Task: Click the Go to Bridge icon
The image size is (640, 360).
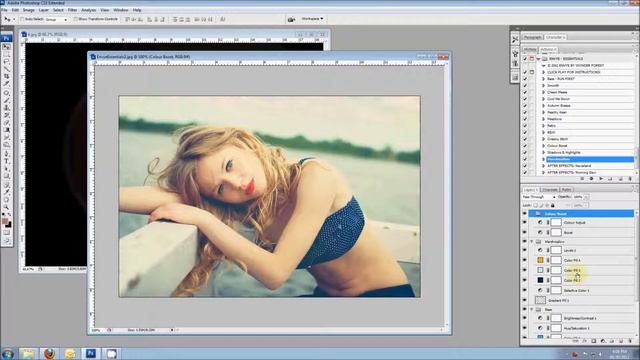Action: tap(291, 19)
